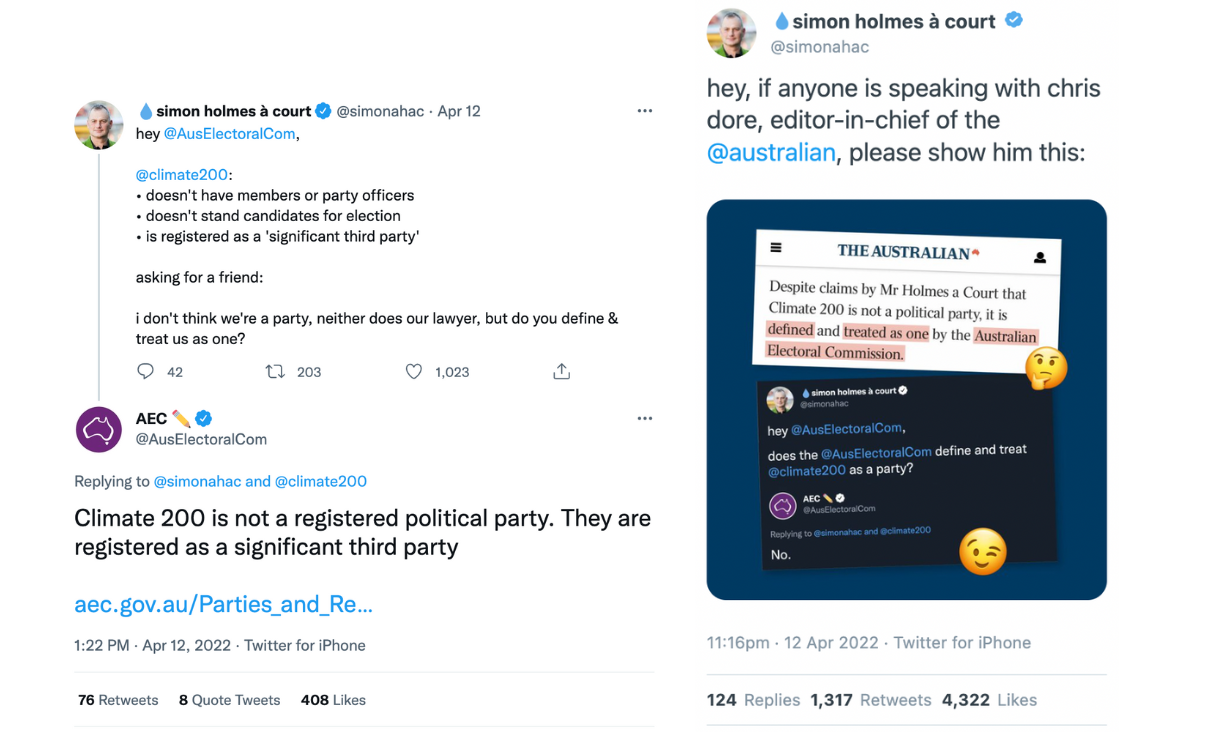Click the AEC profile avatar

click(x=99, y=430)
